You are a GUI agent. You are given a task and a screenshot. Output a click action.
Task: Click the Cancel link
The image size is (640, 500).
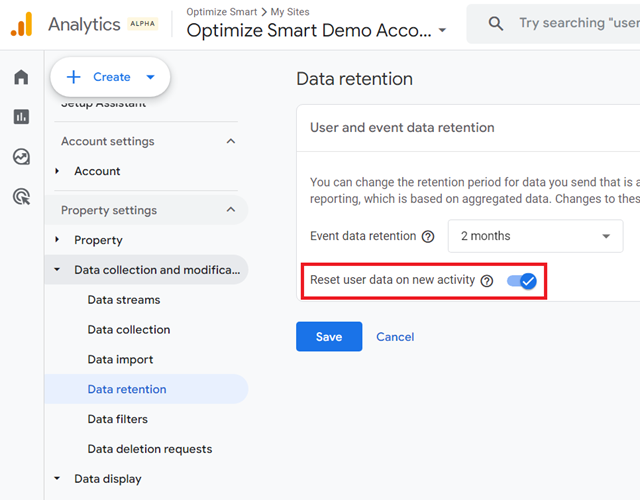(395, 337)
